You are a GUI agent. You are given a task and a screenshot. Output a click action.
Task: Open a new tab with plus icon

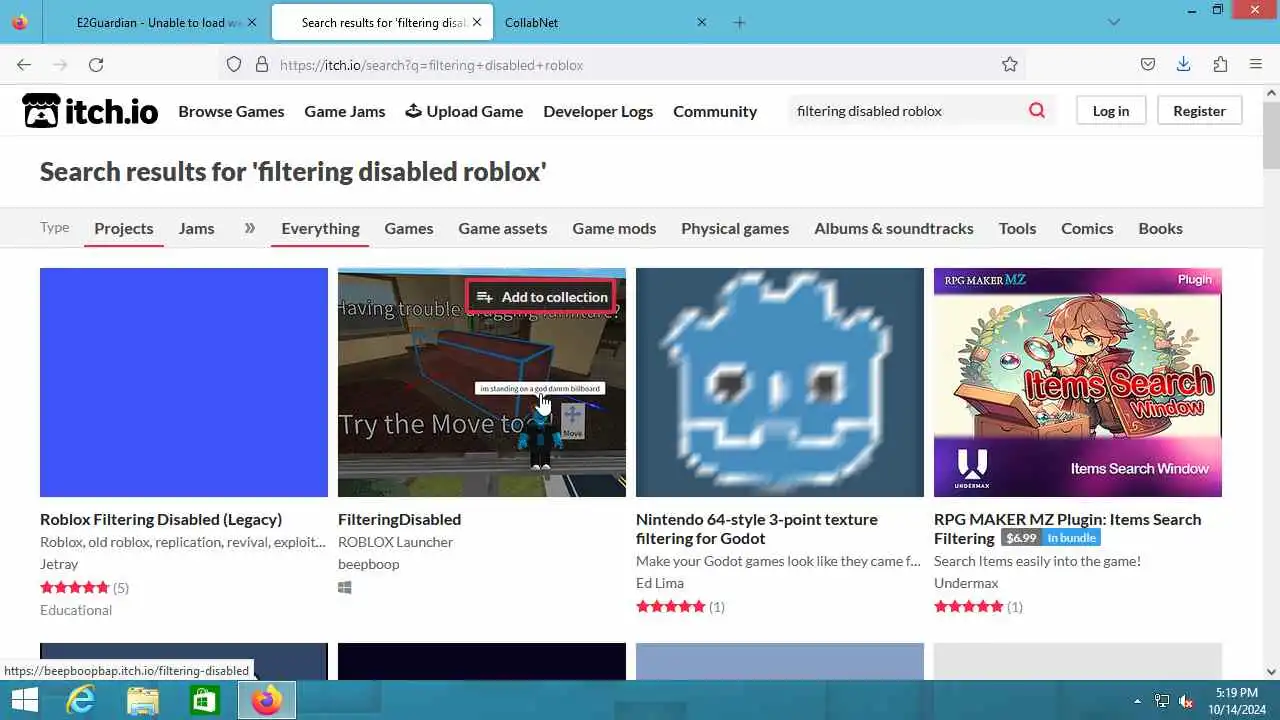tap(739, 22)
